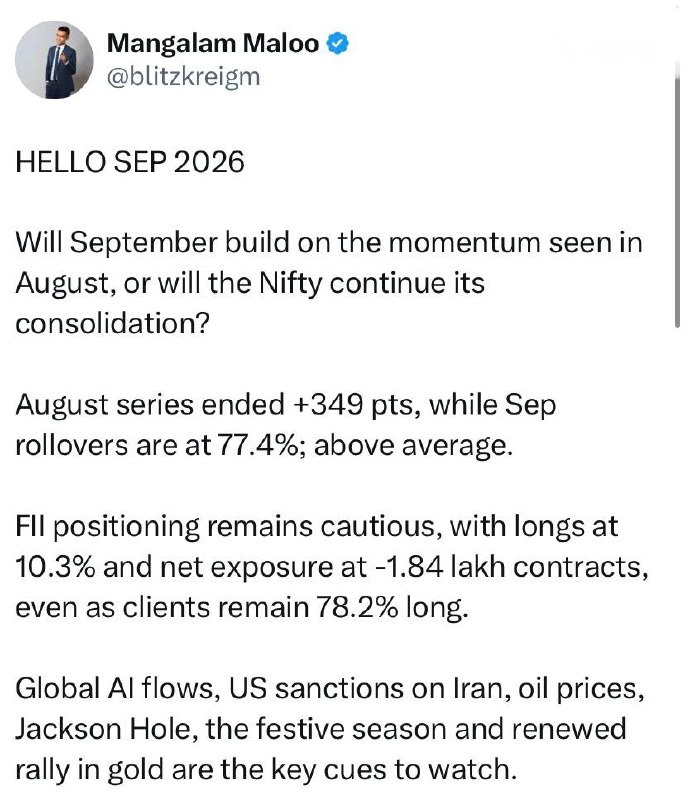This screenshot has height=800, width=685.
Task: Click the 'FII positioning remains cautious' line
Action: 316,527
